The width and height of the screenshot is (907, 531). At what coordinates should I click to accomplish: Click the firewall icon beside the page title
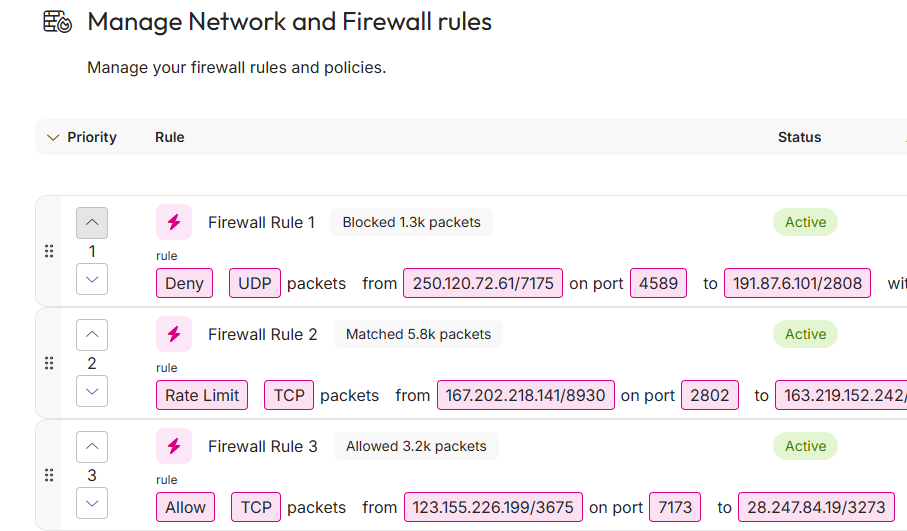click(57, 22)
